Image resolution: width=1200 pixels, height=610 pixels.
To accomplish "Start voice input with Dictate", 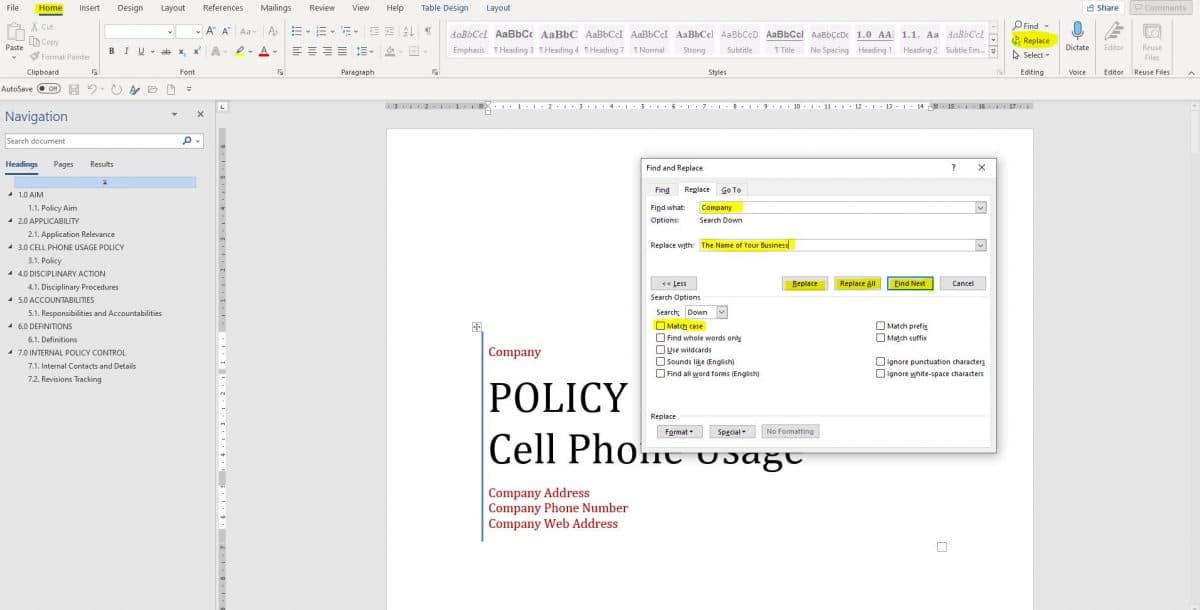I will (x=1076, y=35).
